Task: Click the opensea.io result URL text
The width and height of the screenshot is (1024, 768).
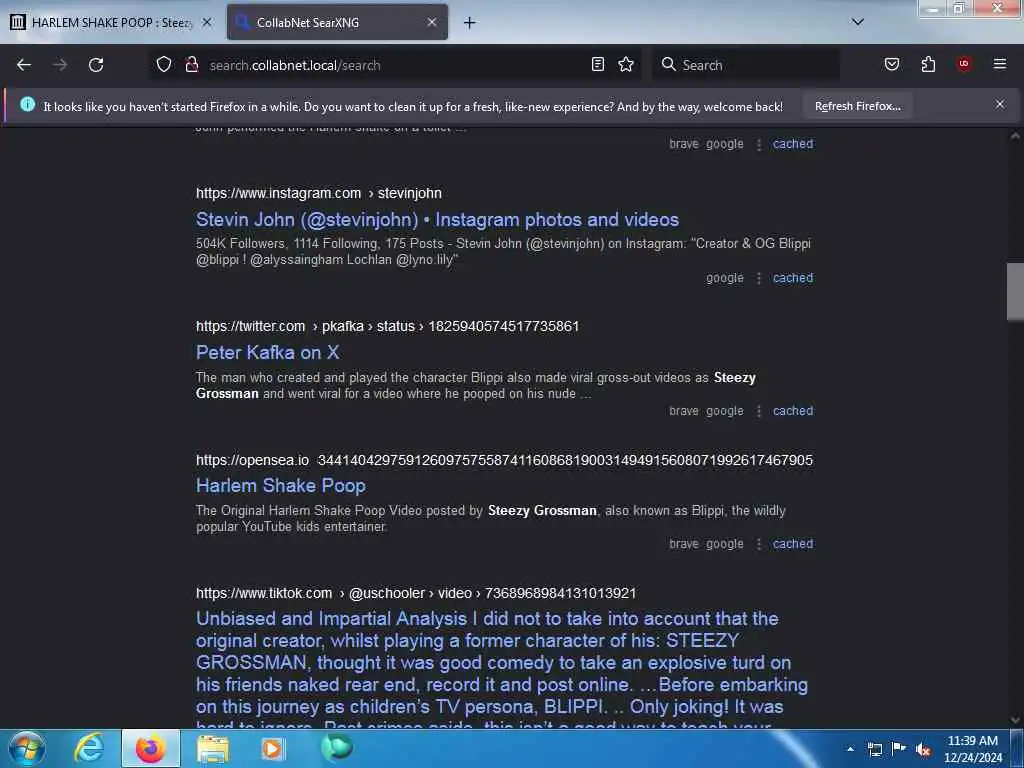Action: point(504,460)
